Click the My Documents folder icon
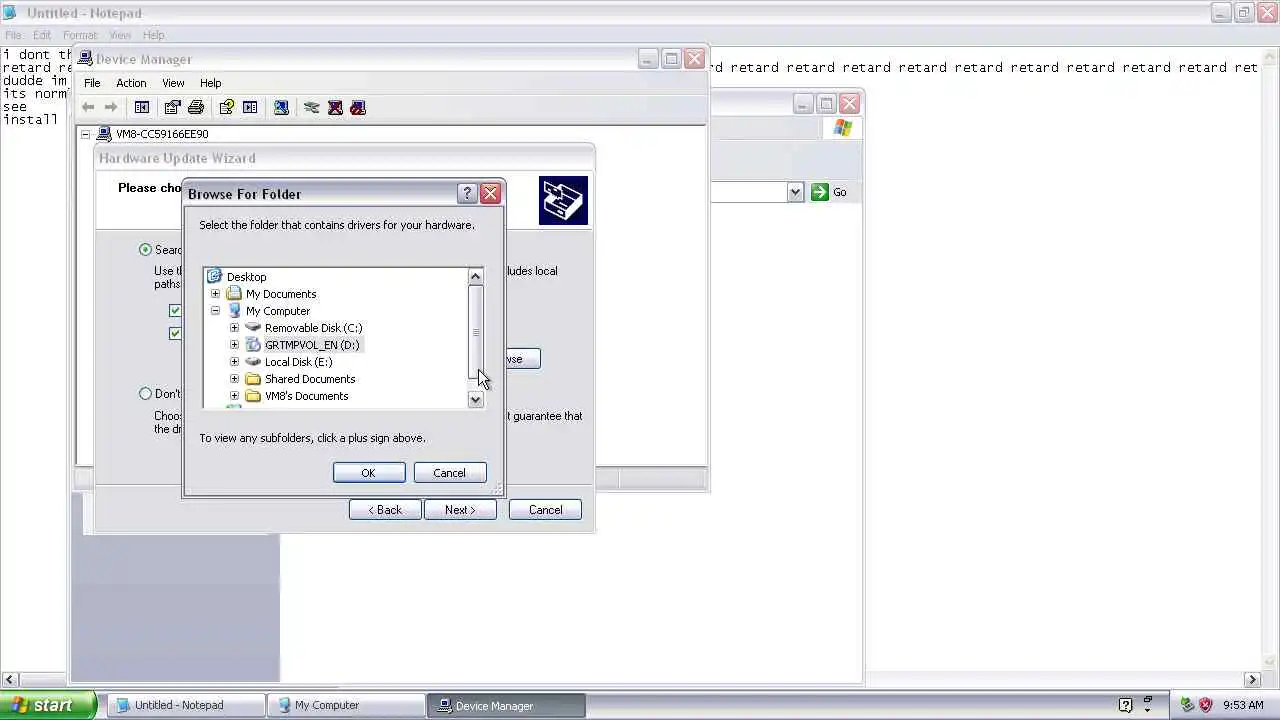This screenshot has width=1280, height=720. tap(234, 294)
